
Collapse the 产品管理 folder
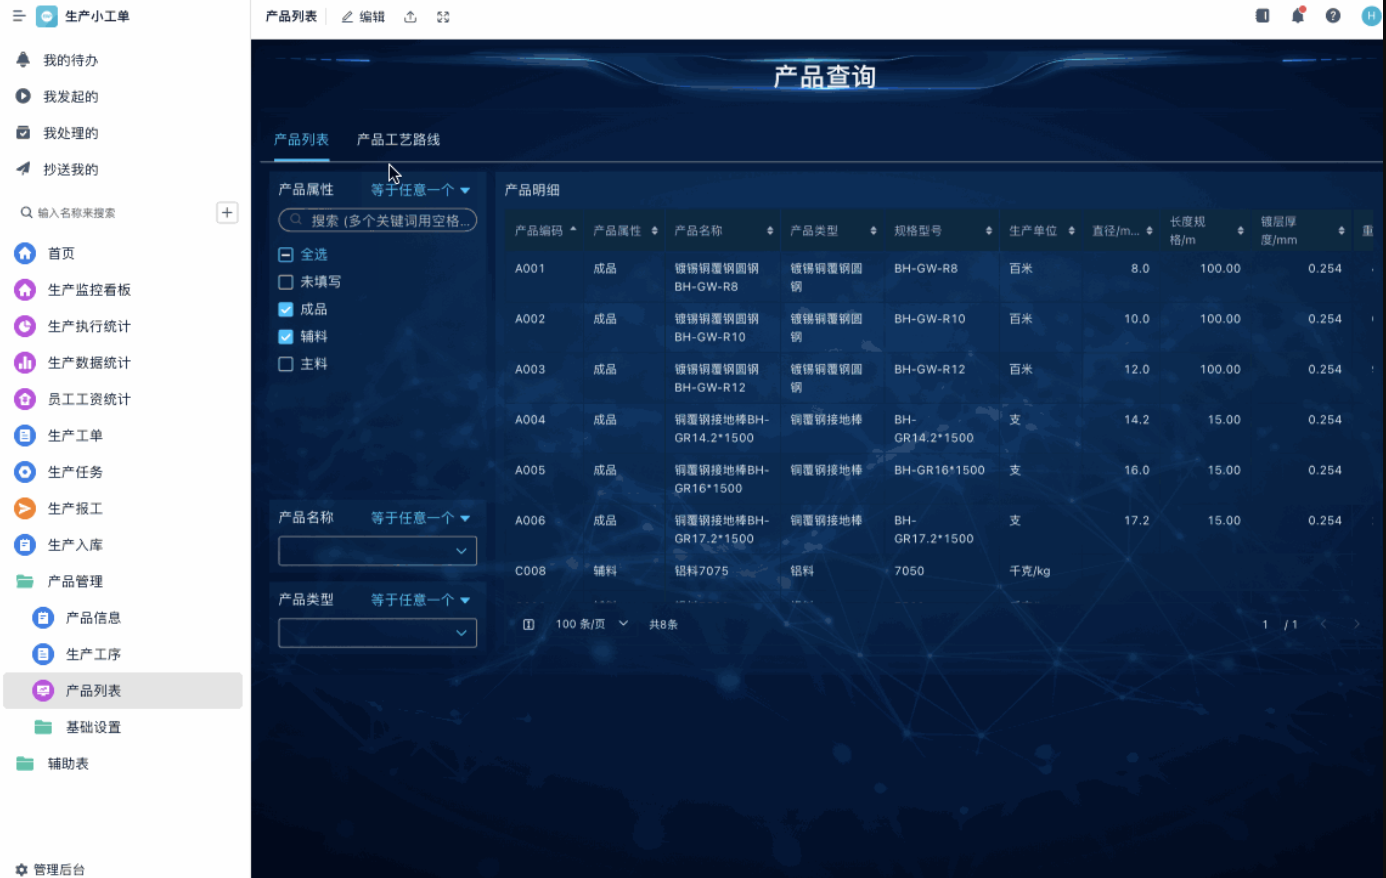(x=75, y=581)
